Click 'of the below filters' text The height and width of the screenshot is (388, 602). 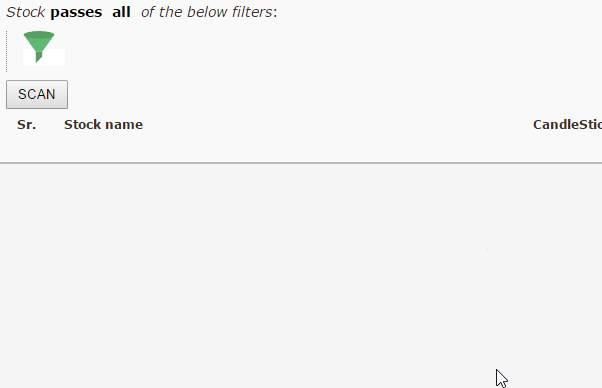tap(207, 12)
